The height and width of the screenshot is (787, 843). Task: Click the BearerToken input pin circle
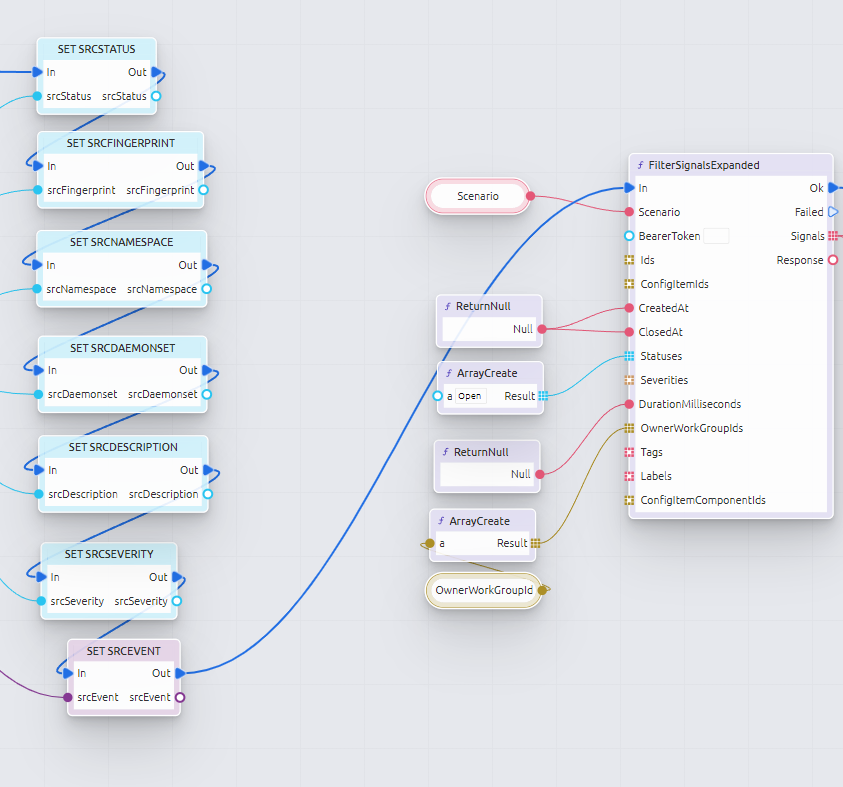[629, 236]
